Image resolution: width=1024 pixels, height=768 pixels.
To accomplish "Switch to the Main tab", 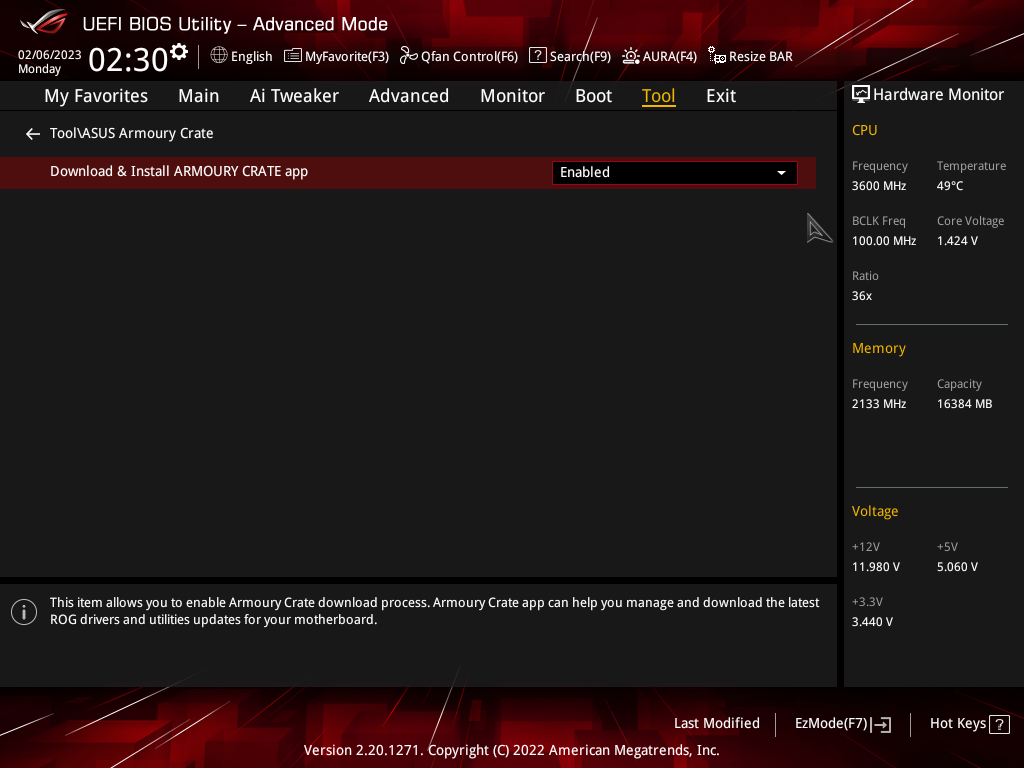I will [x=199, y=96].
